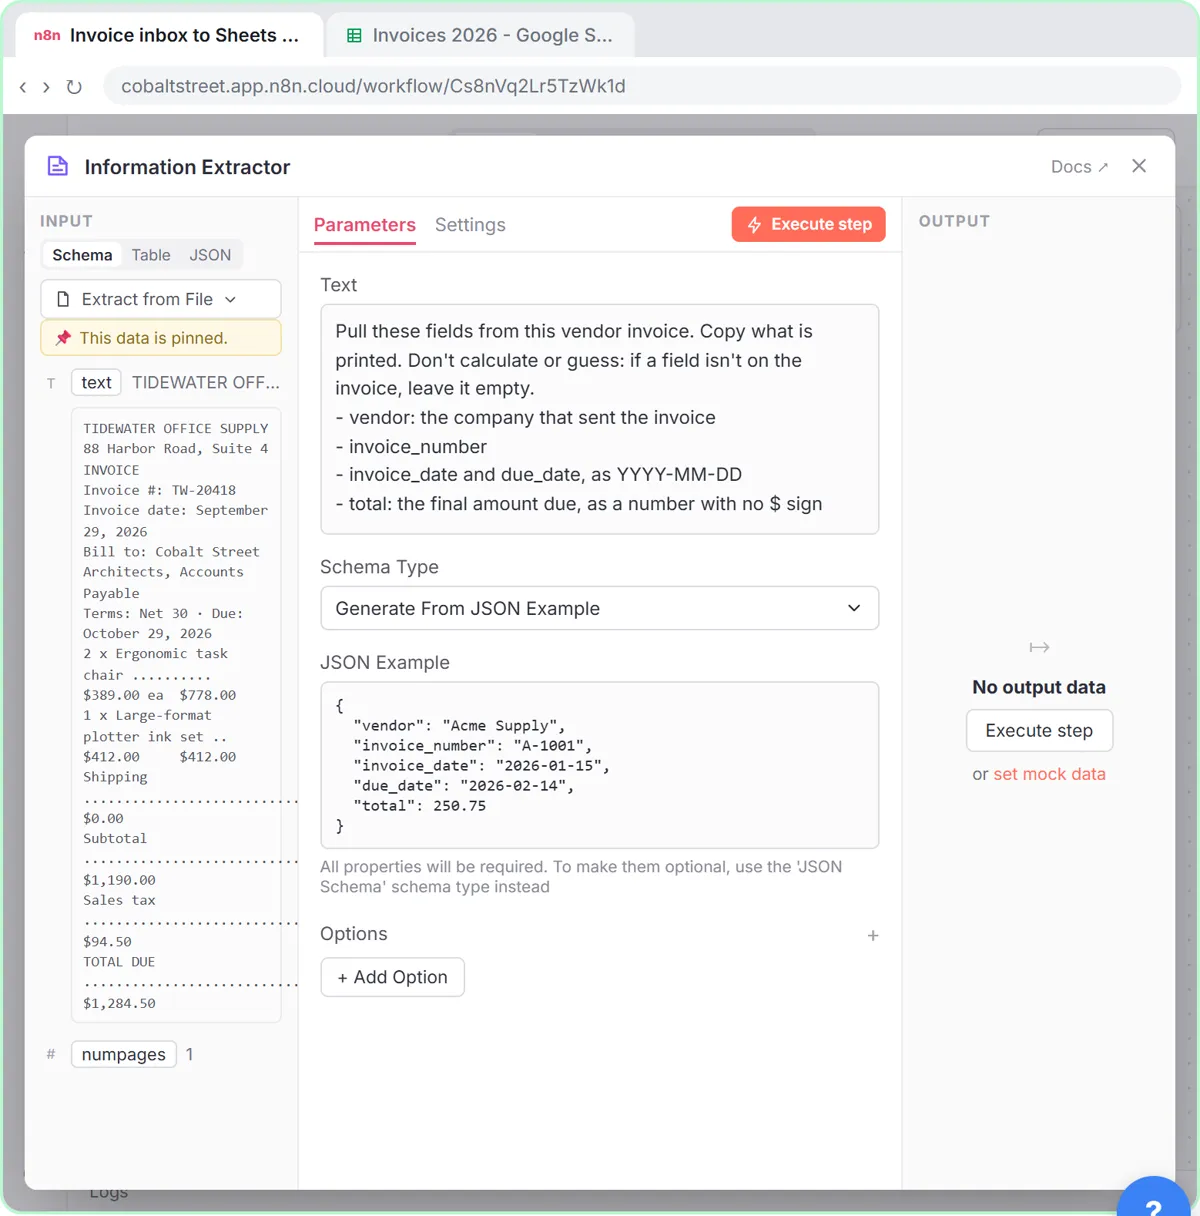Click the lightning icon on Execute step
Image resolution: width=1200 pixels, height=1216 pixels.
coord(754,225)
